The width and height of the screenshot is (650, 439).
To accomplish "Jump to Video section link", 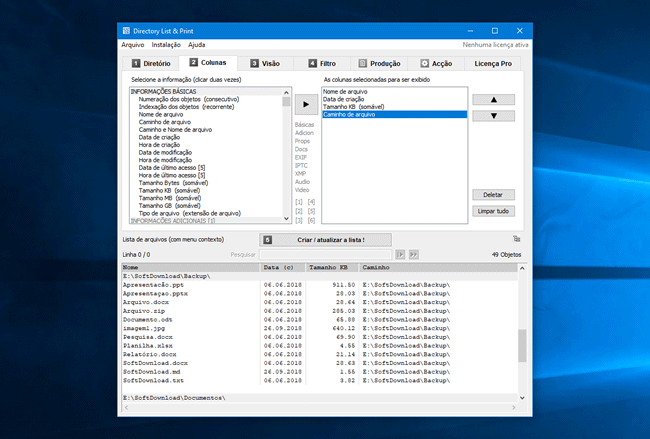I will click(302, 190).
